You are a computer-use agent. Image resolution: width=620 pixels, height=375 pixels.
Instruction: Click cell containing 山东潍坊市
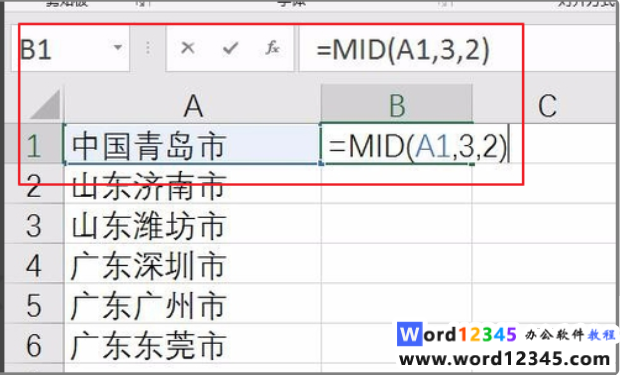click(193, 224)
